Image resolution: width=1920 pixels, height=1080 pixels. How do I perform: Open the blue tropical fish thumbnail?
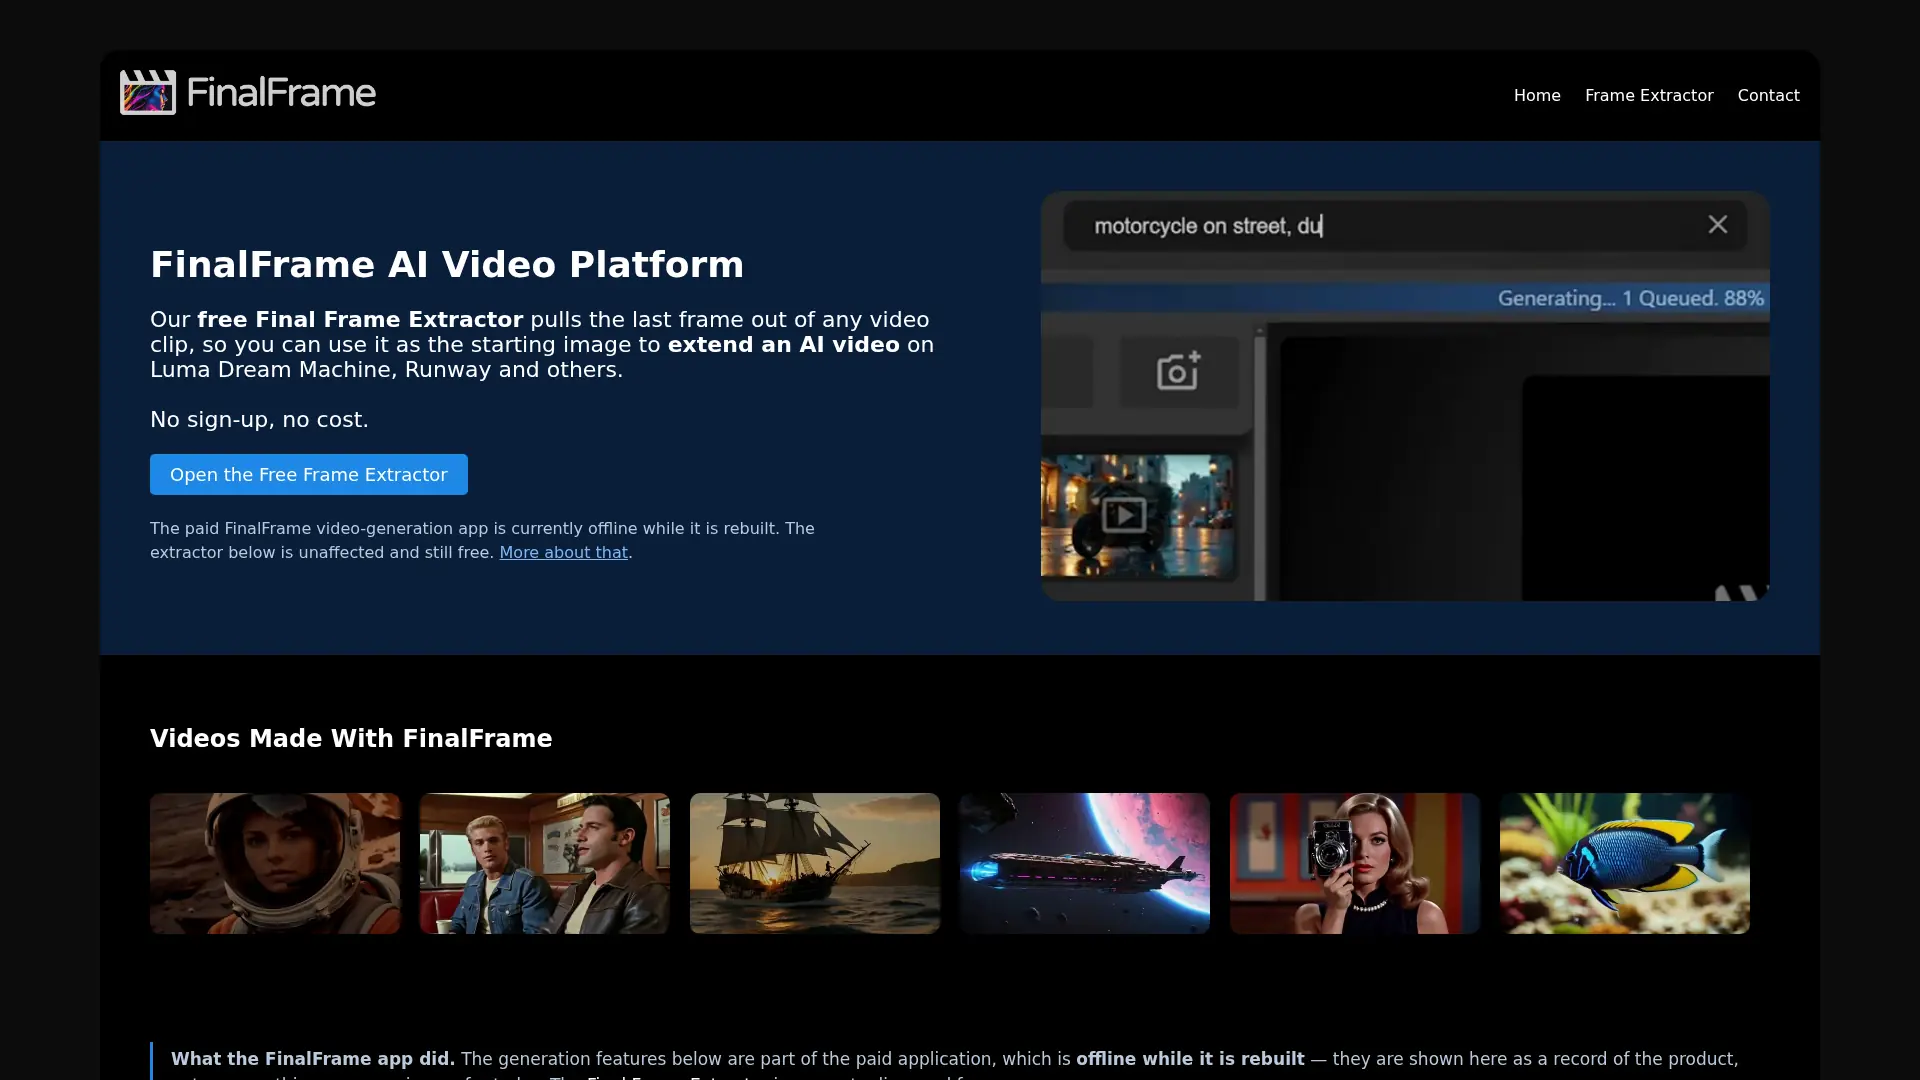1625,863
